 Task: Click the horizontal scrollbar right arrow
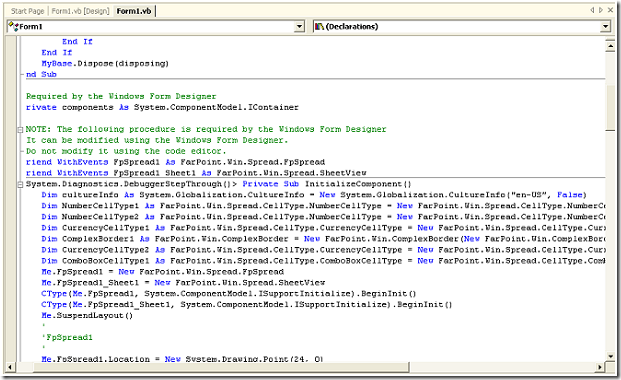600,367
